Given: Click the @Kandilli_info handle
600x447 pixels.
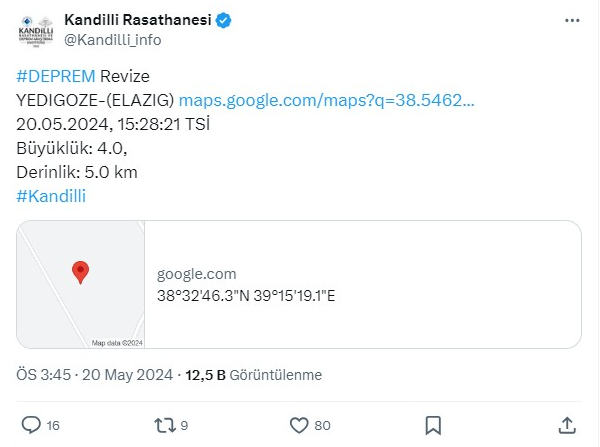Looking at the screenshot, I should coord(112,40).
